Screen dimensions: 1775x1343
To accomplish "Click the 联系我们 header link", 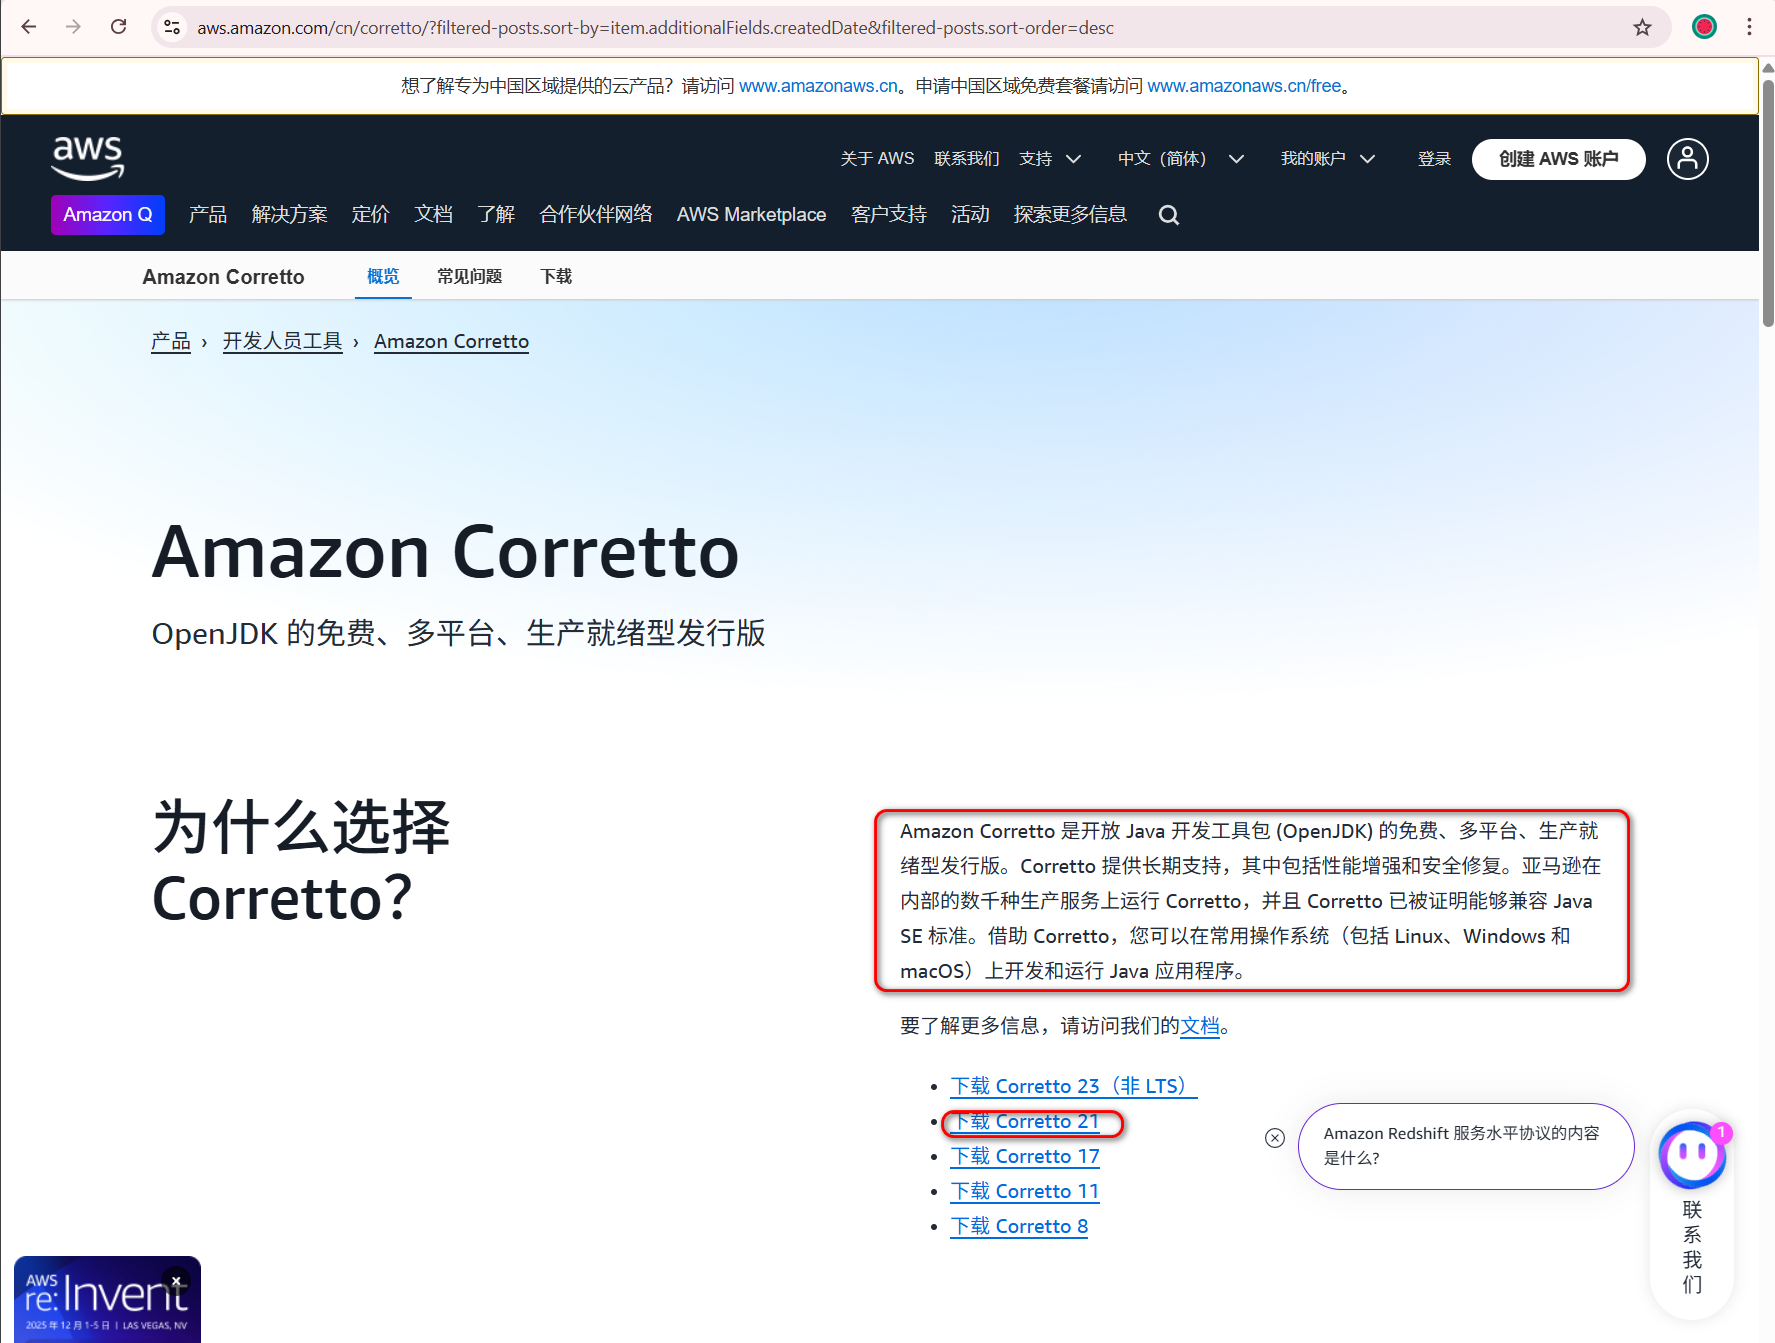I will coord(966,159).
